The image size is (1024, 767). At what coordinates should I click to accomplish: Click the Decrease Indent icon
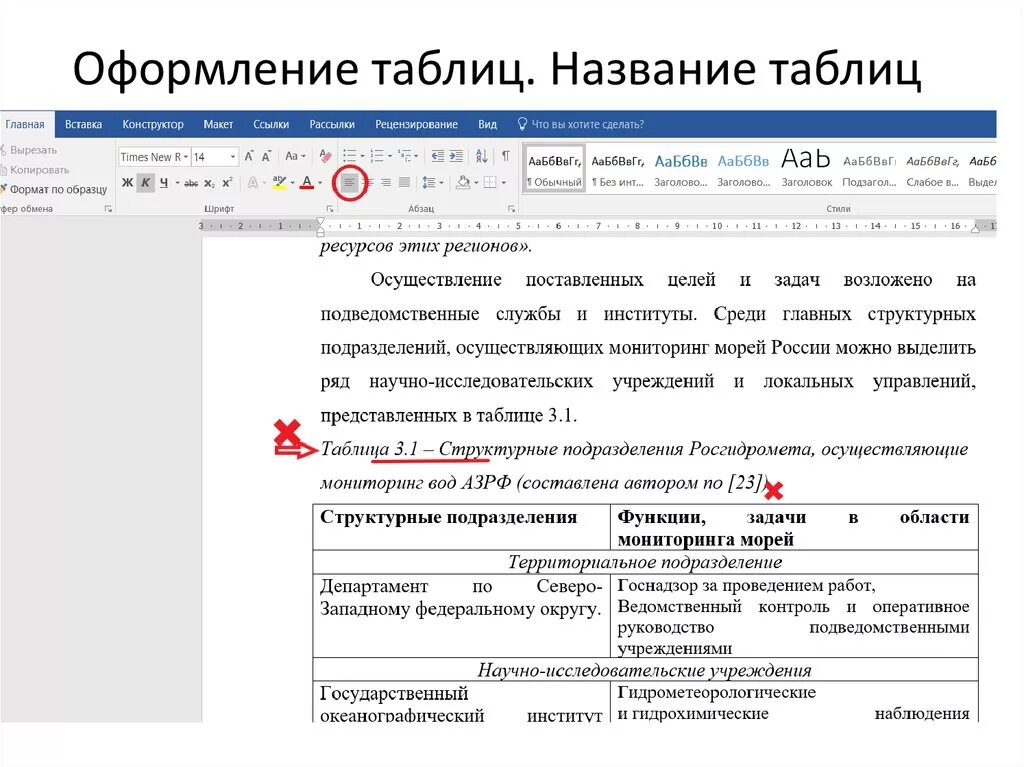point(437,156)
